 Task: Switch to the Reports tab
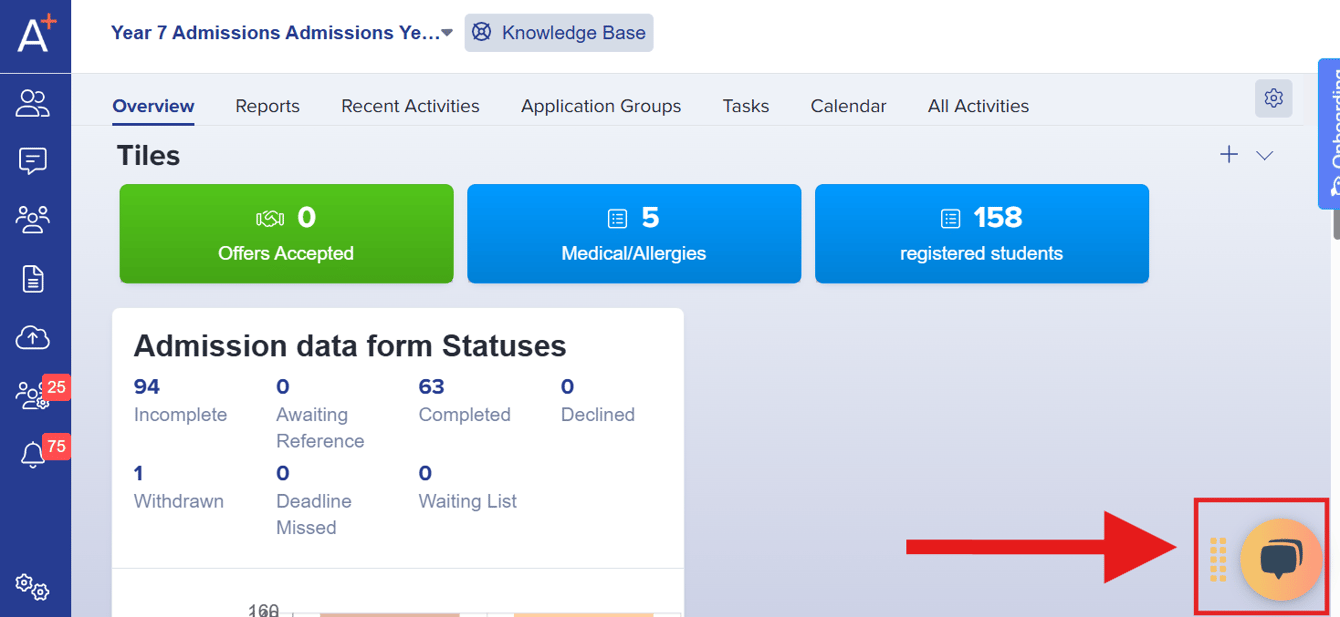coord(267,106)
